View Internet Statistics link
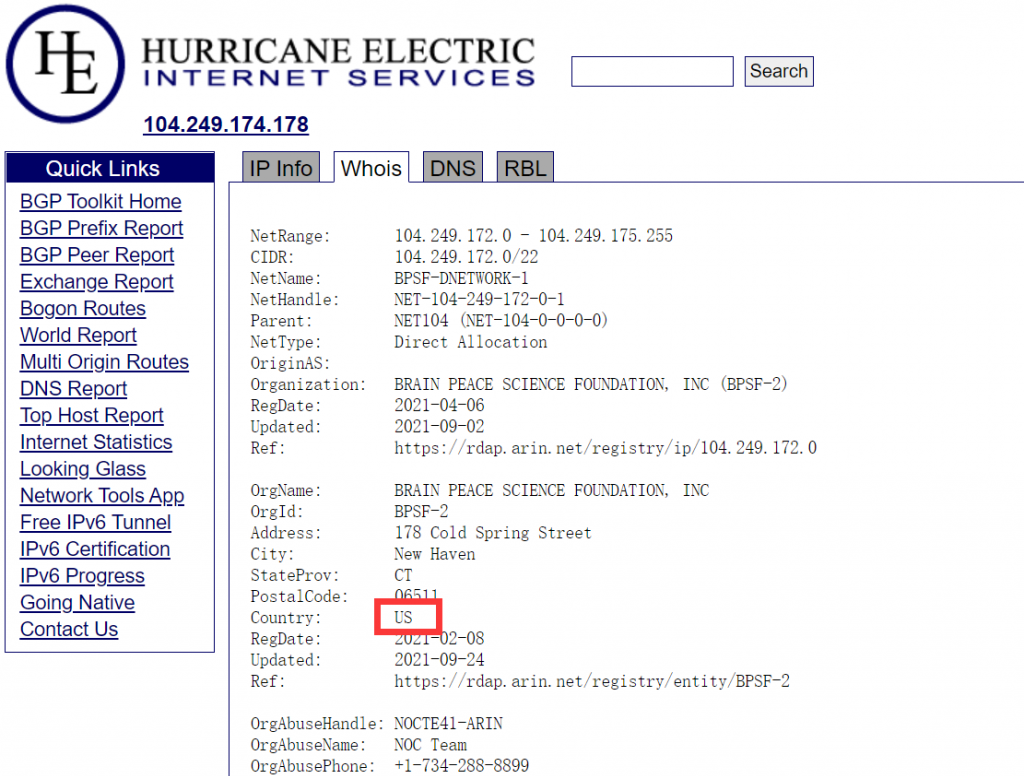The height and width of the screenshot is (776, 1024). click(96, 442)
